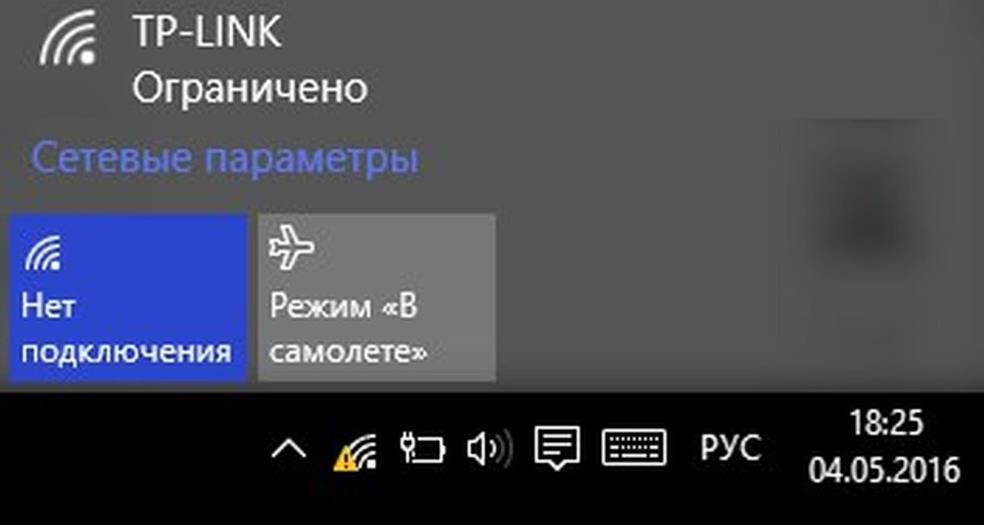Open the speaker volume tray icon
This screenshot has width=984, height=525.
[489, 449]
